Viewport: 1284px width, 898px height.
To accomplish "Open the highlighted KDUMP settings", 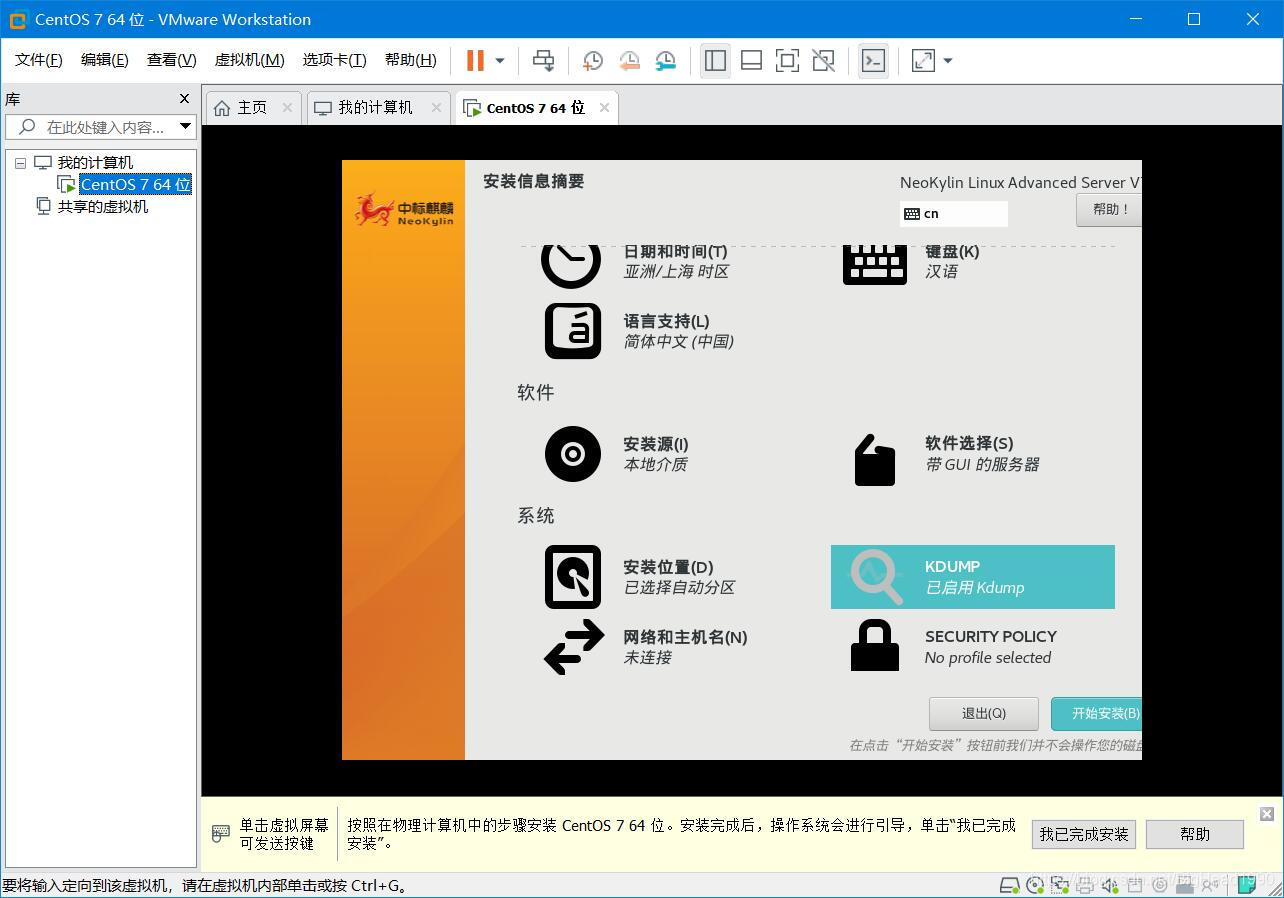I will [973, 577].
